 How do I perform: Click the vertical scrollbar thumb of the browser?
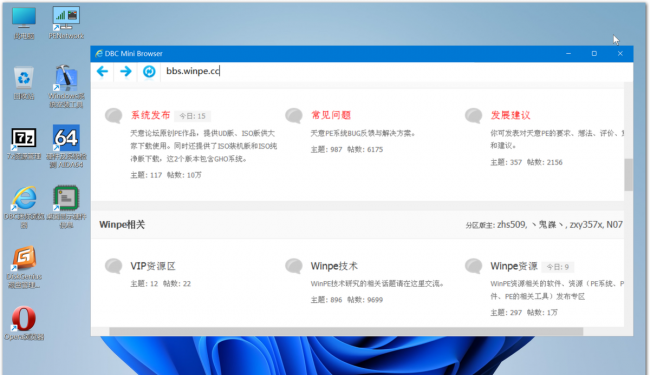tap(628, 174)
